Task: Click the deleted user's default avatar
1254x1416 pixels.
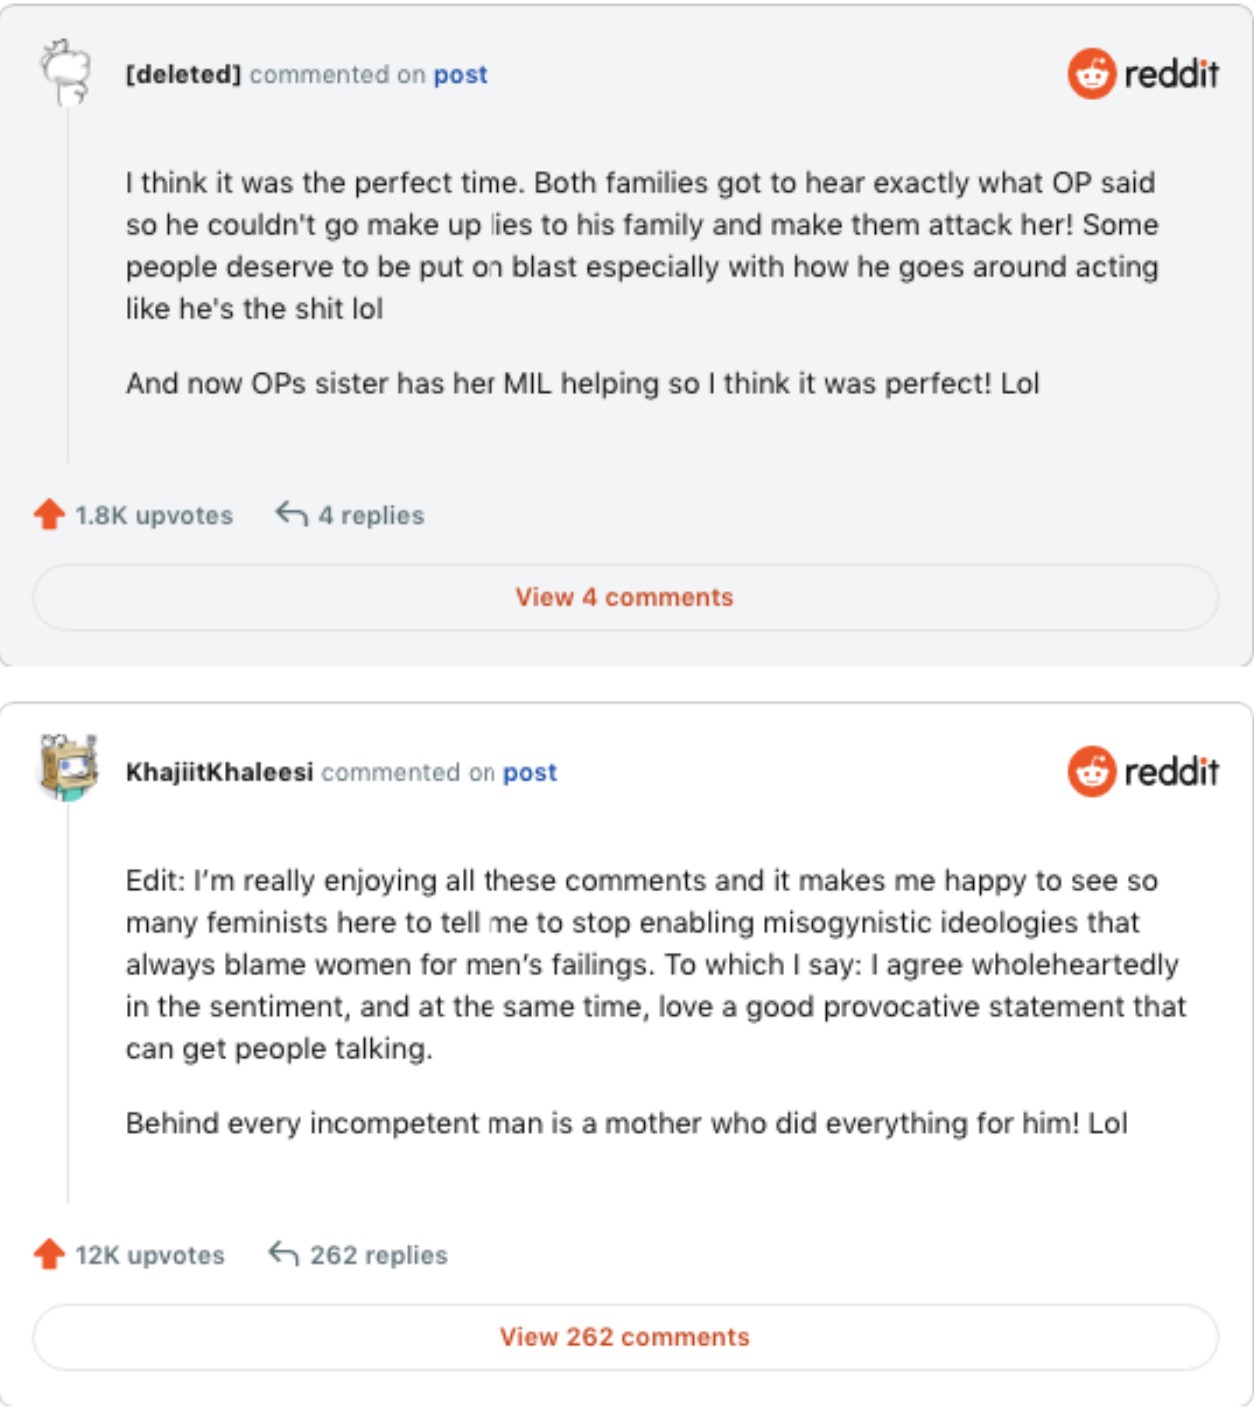Action: point(66,72)
